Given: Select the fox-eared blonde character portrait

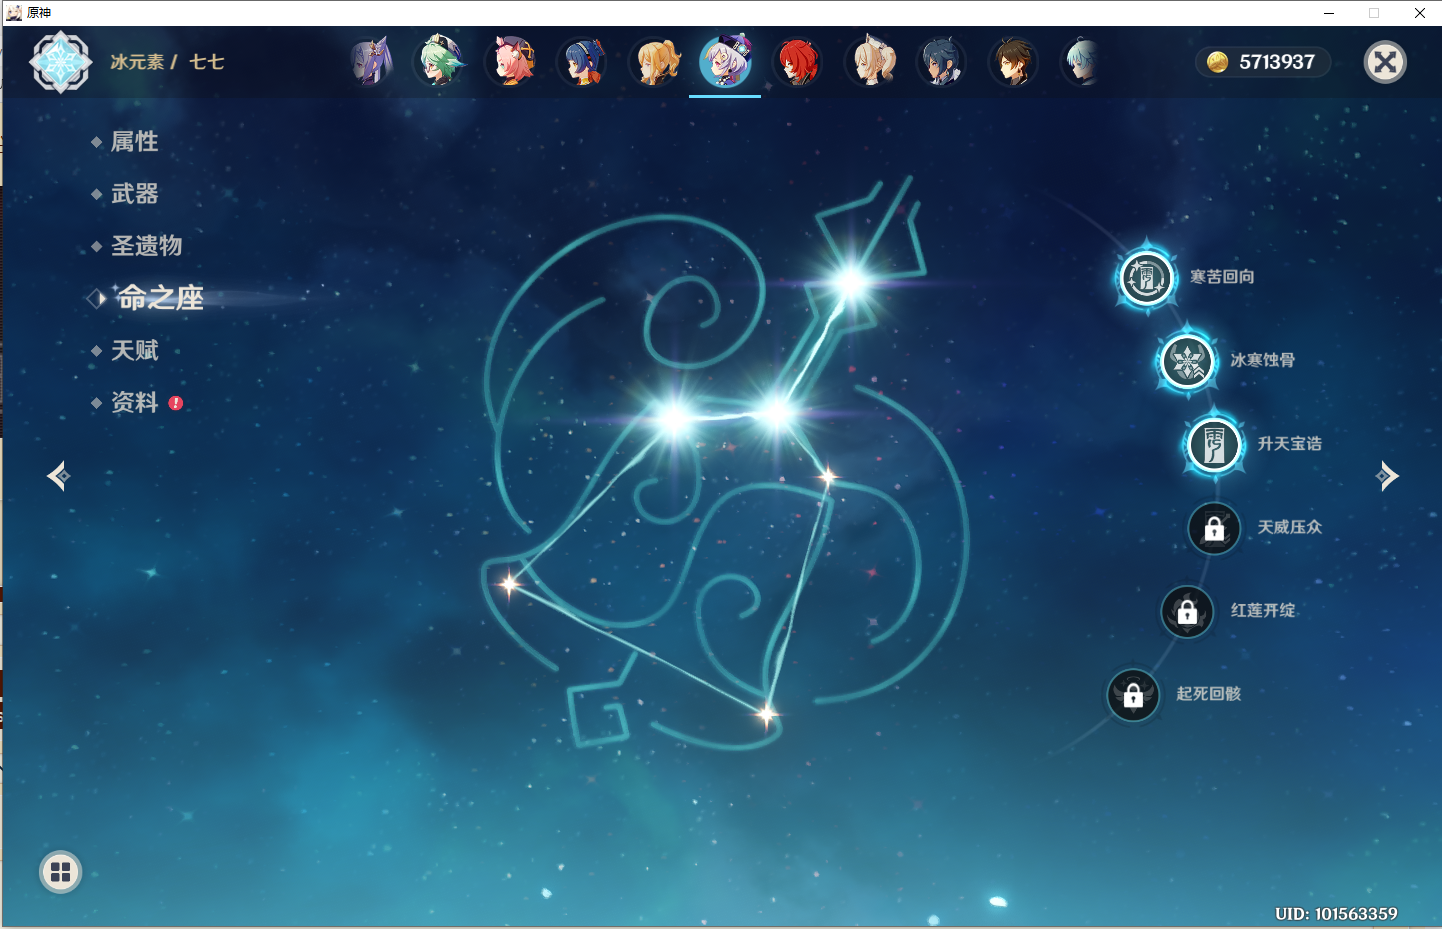Looking at the screenshot, I should click(871, 62).
